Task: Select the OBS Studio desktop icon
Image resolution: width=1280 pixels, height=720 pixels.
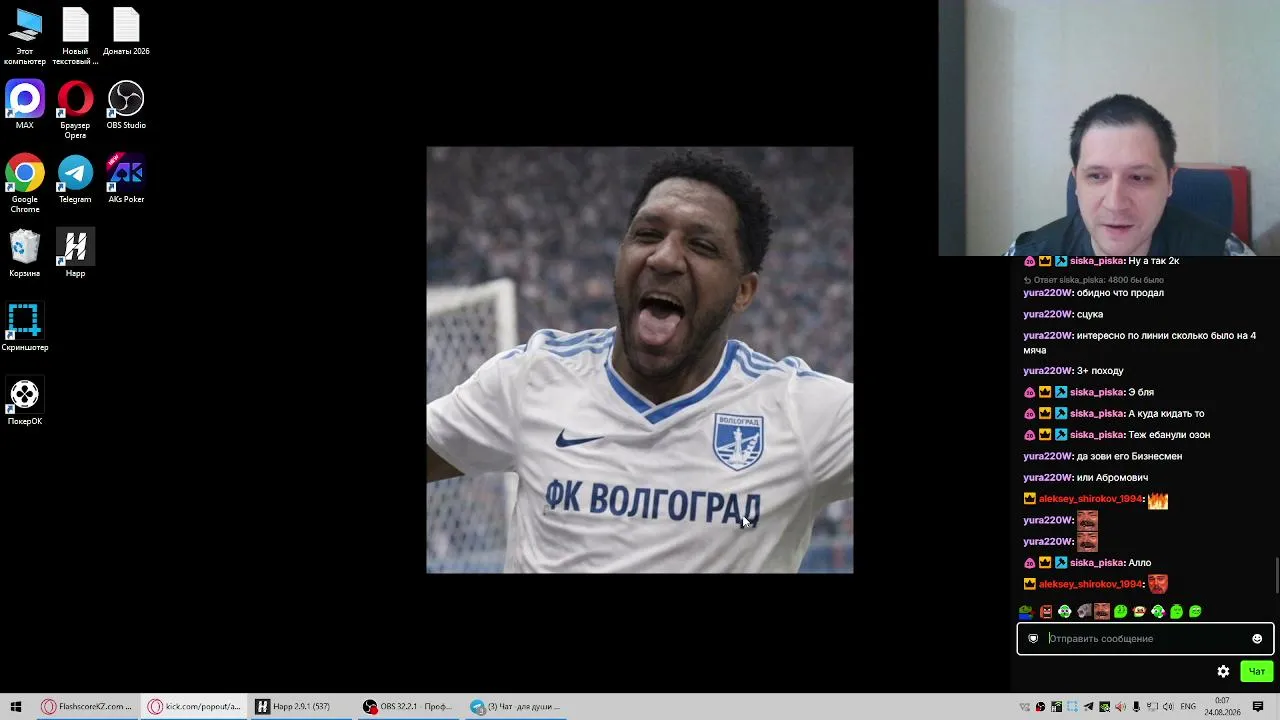Action: point(126,105)
